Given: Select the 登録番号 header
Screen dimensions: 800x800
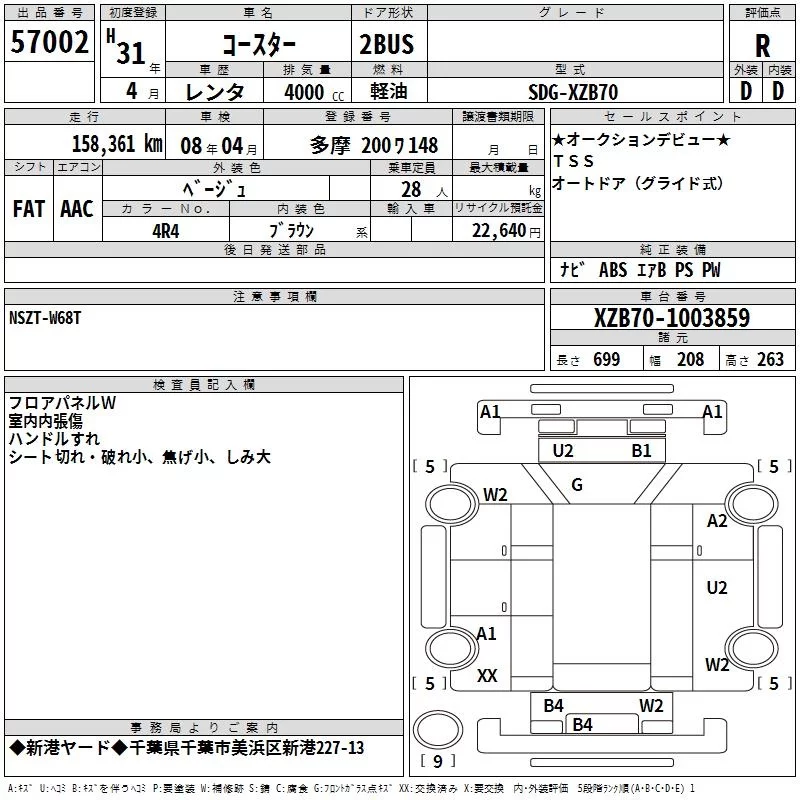Looking at the screenshot, I should click(358, 117).
